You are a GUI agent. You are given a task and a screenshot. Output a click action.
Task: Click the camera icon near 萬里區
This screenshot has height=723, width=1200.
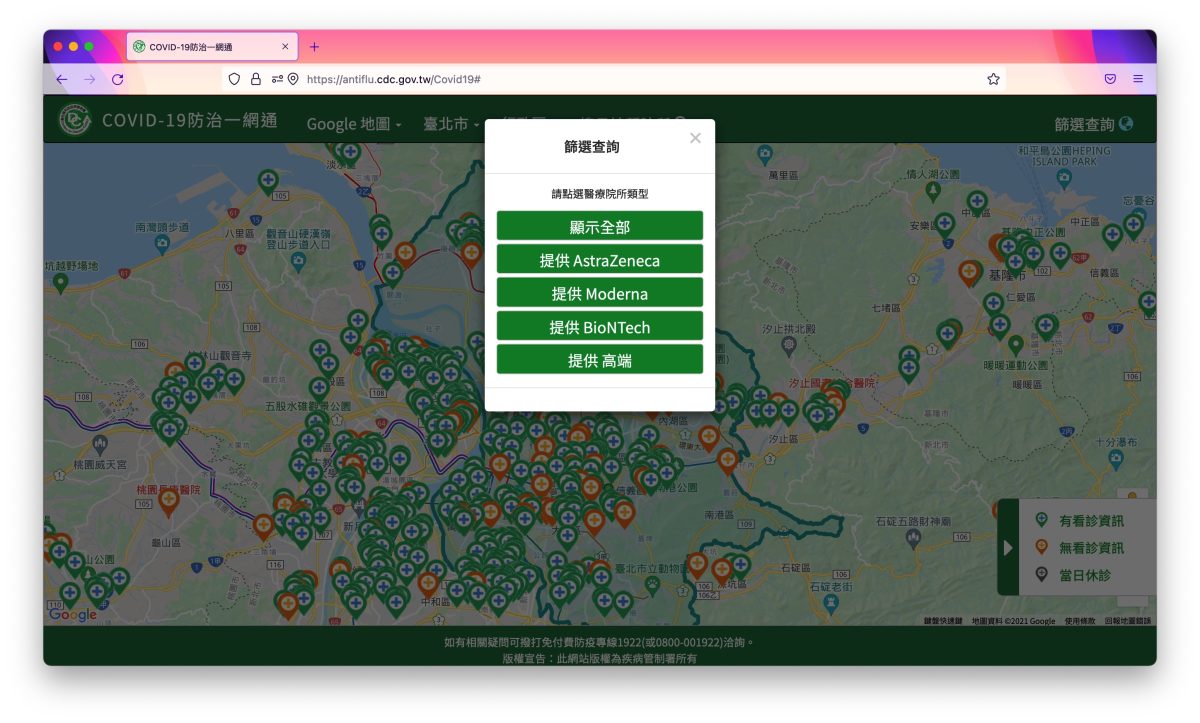[x=765, y=153]
